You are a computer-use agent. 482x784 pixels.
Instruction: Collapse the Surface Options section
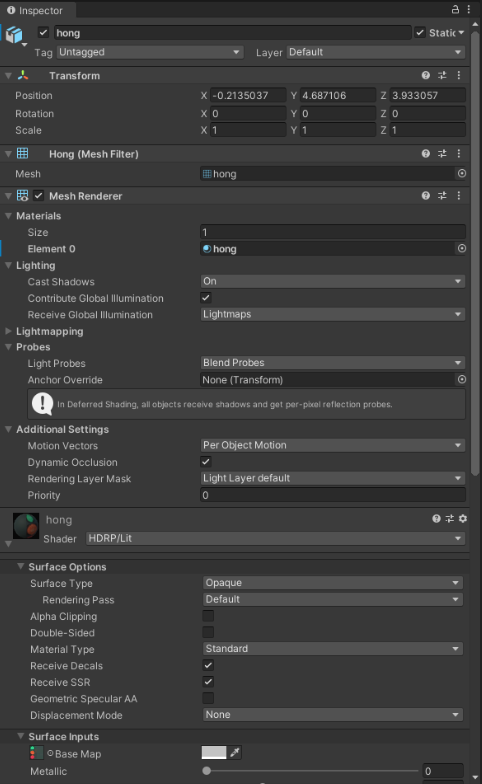20,566
